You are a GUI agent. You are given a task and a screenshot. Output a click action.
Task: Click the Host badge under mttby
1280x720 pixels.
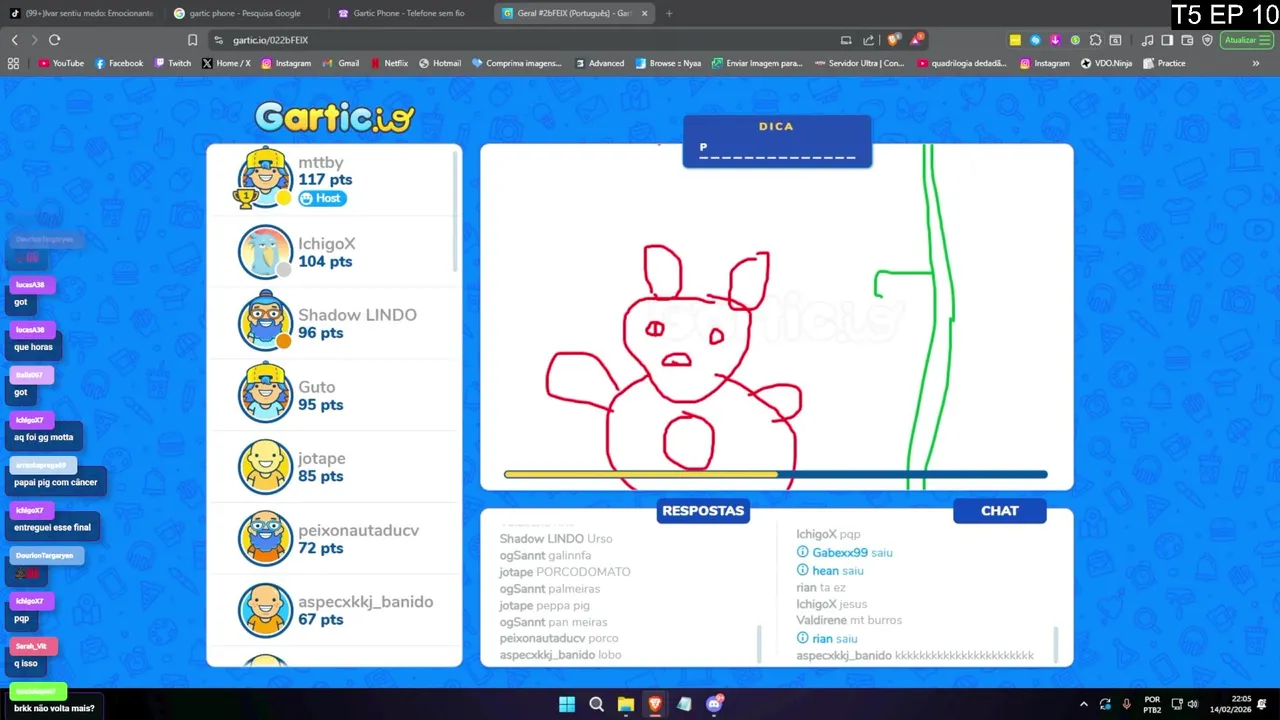click(322, 198)
